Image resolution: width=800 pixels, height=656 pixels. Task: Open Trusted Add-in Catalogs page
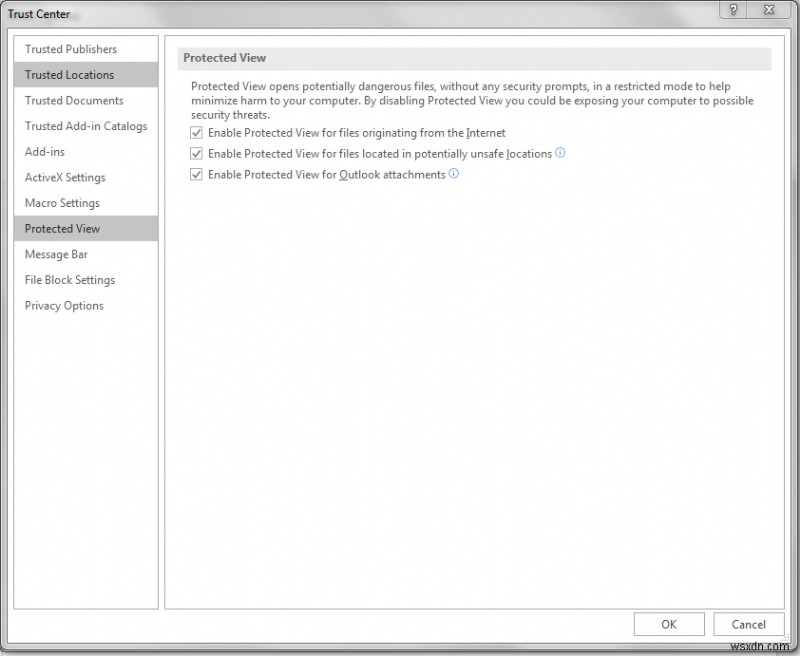click(x=86, y=126)
